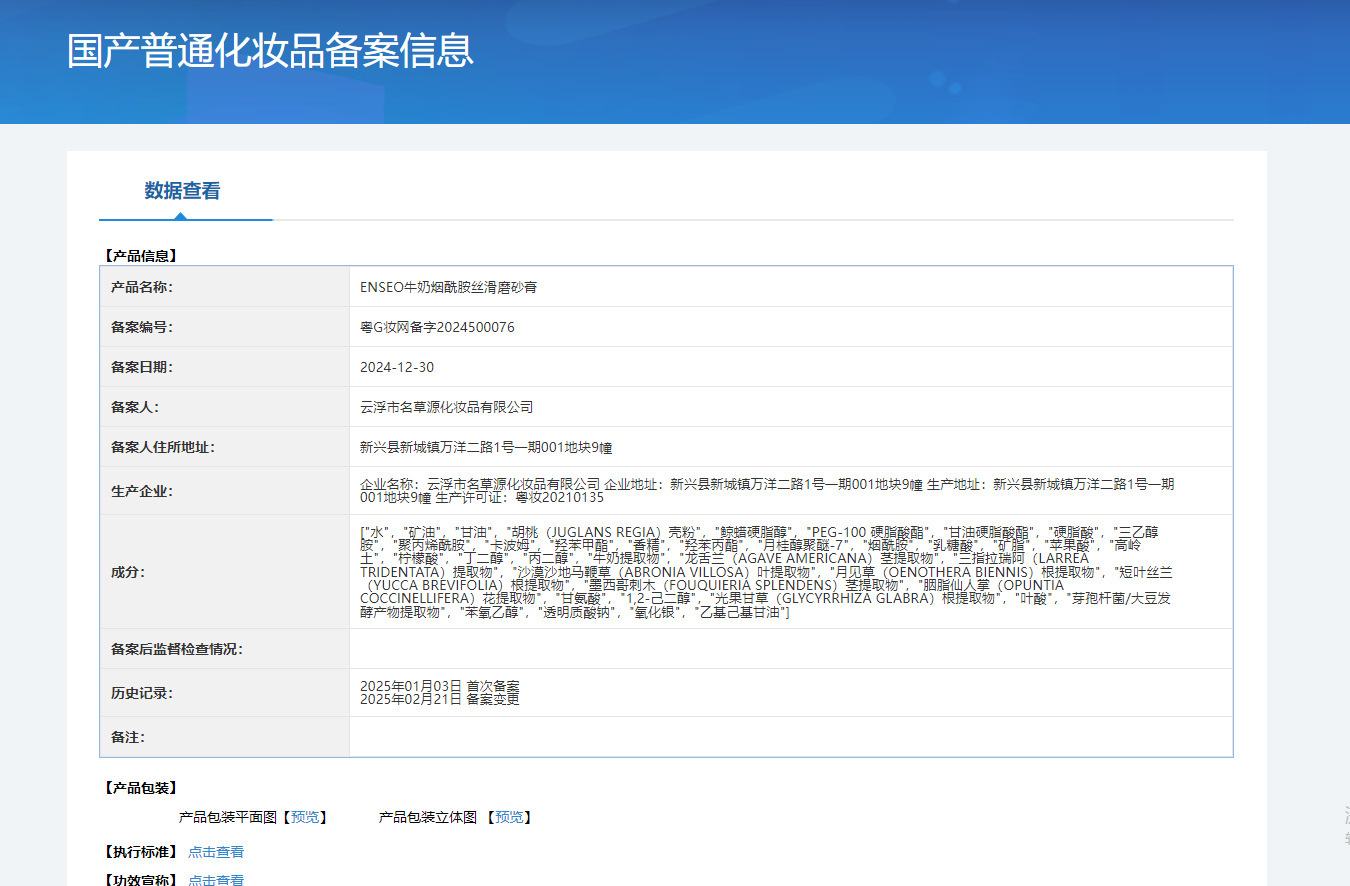Select the 产品名称 row label
Viewport: 1350px width, 886px height.
click(x=142, y=287)
